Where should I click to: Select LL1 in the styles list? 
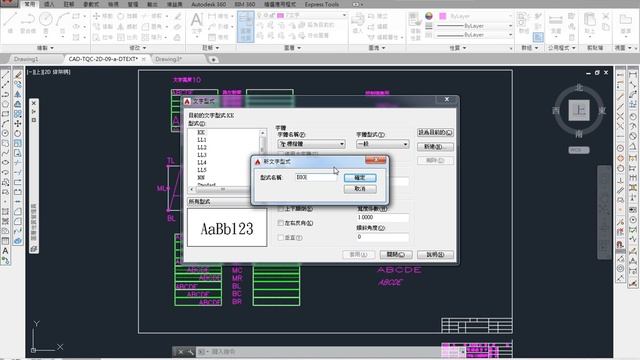pyautogui.click(x=202, y=140)
